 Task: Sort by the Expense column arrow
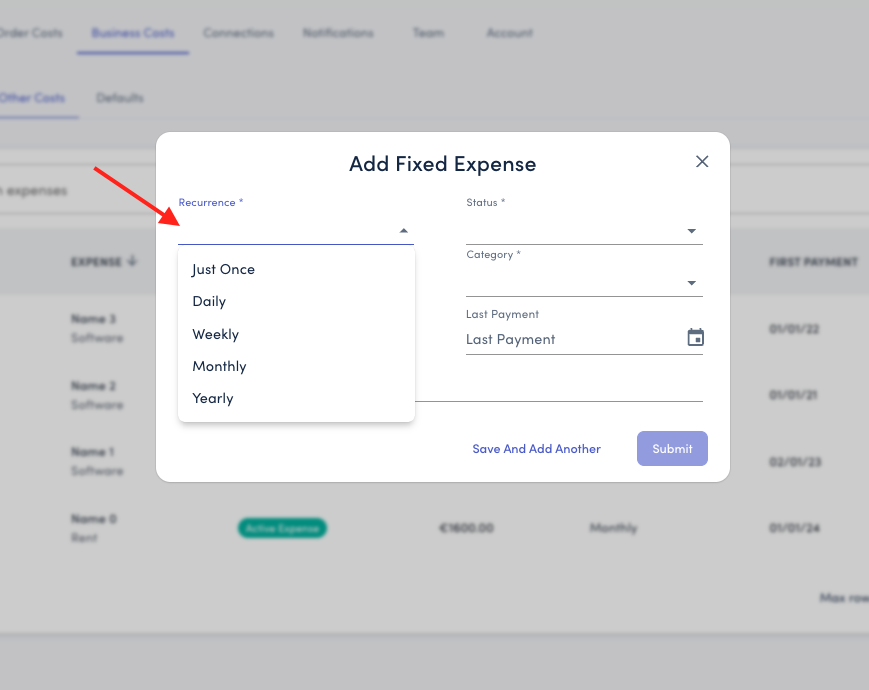pos(134,262)
